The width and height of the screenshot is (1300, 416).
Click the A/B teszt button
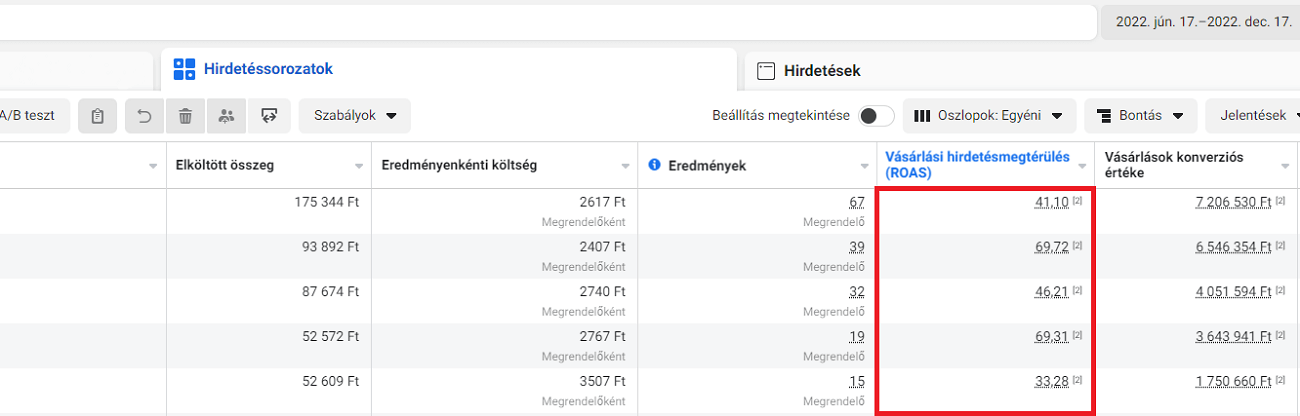32,116
